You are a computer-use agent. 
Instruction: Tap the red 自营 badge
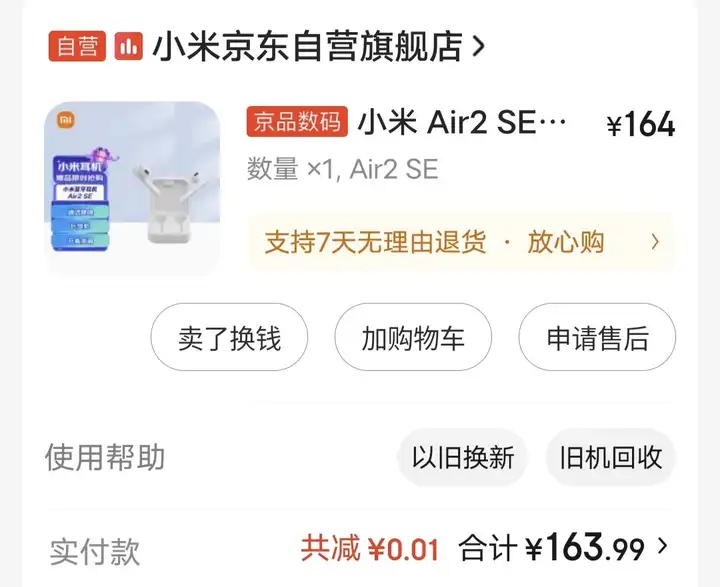click(77, 46)
